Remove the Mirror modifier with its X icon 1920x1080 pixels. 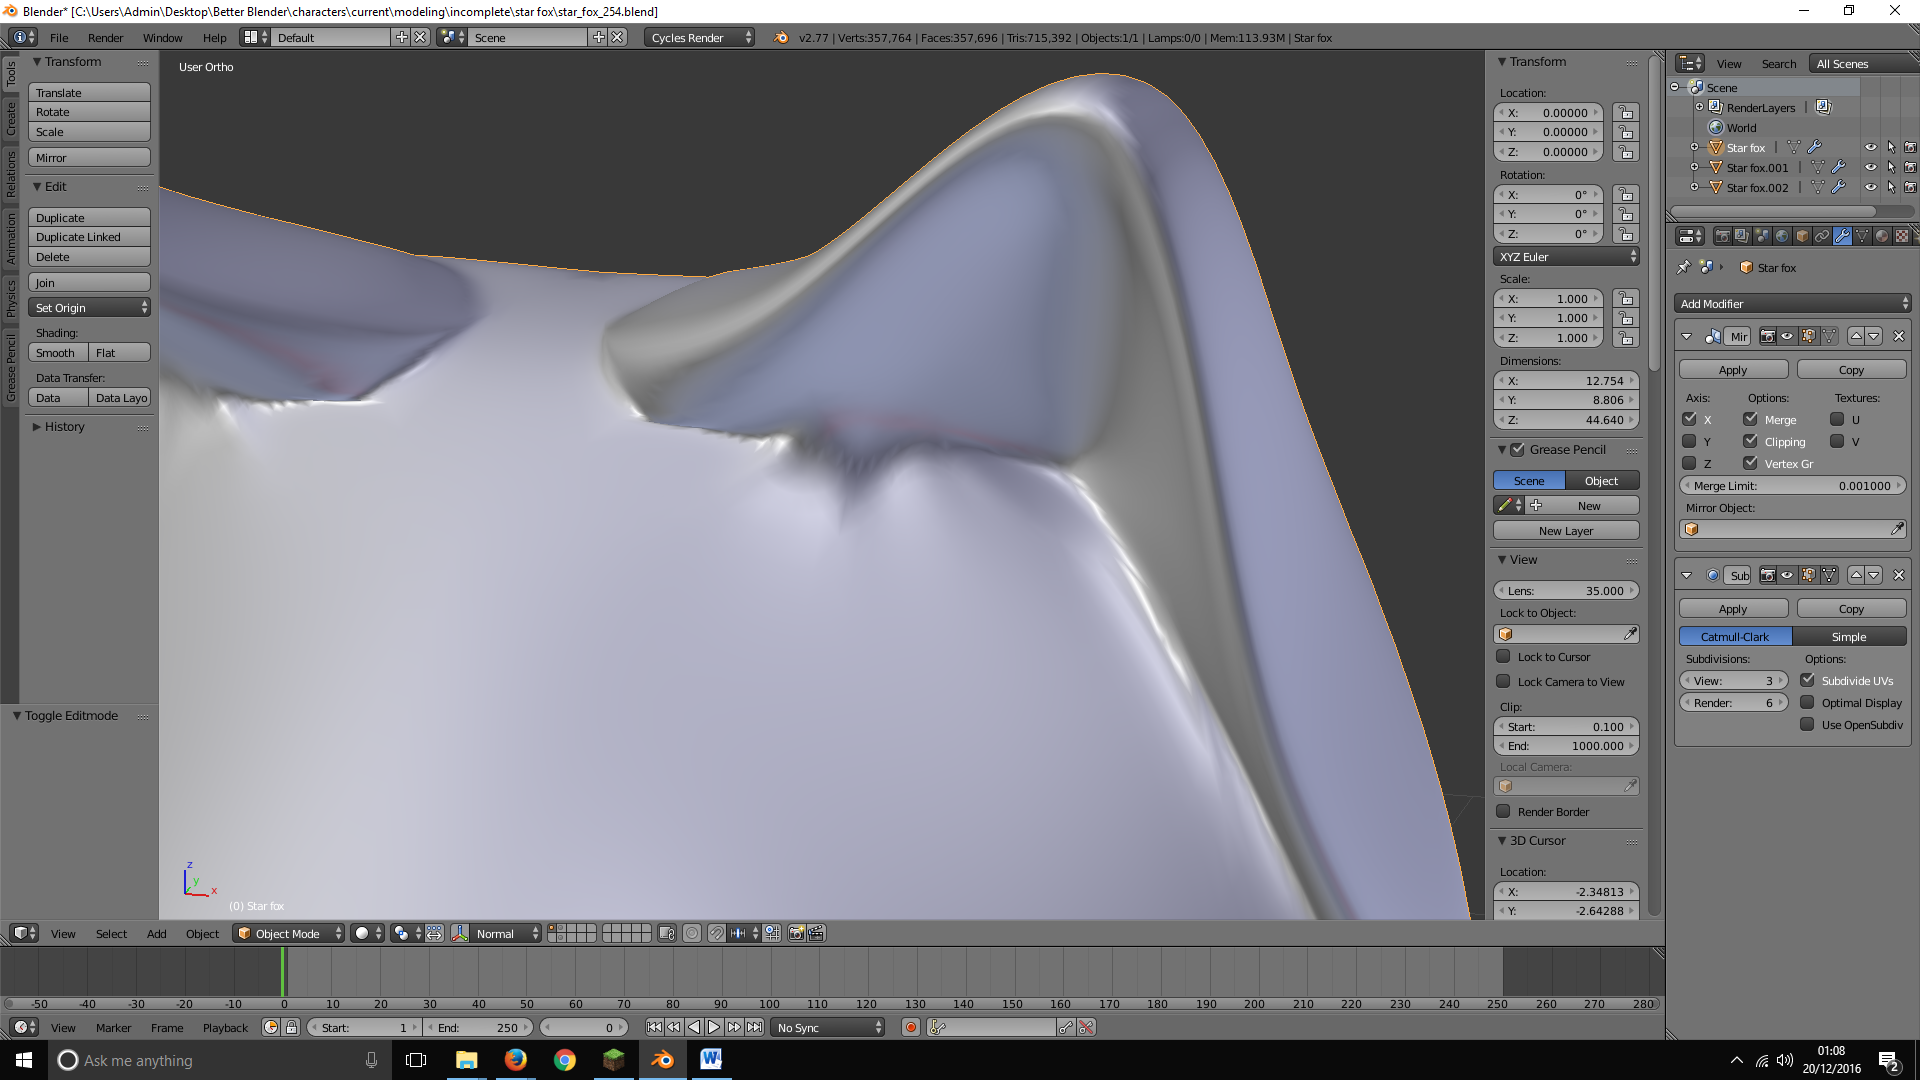[1899, 336]
